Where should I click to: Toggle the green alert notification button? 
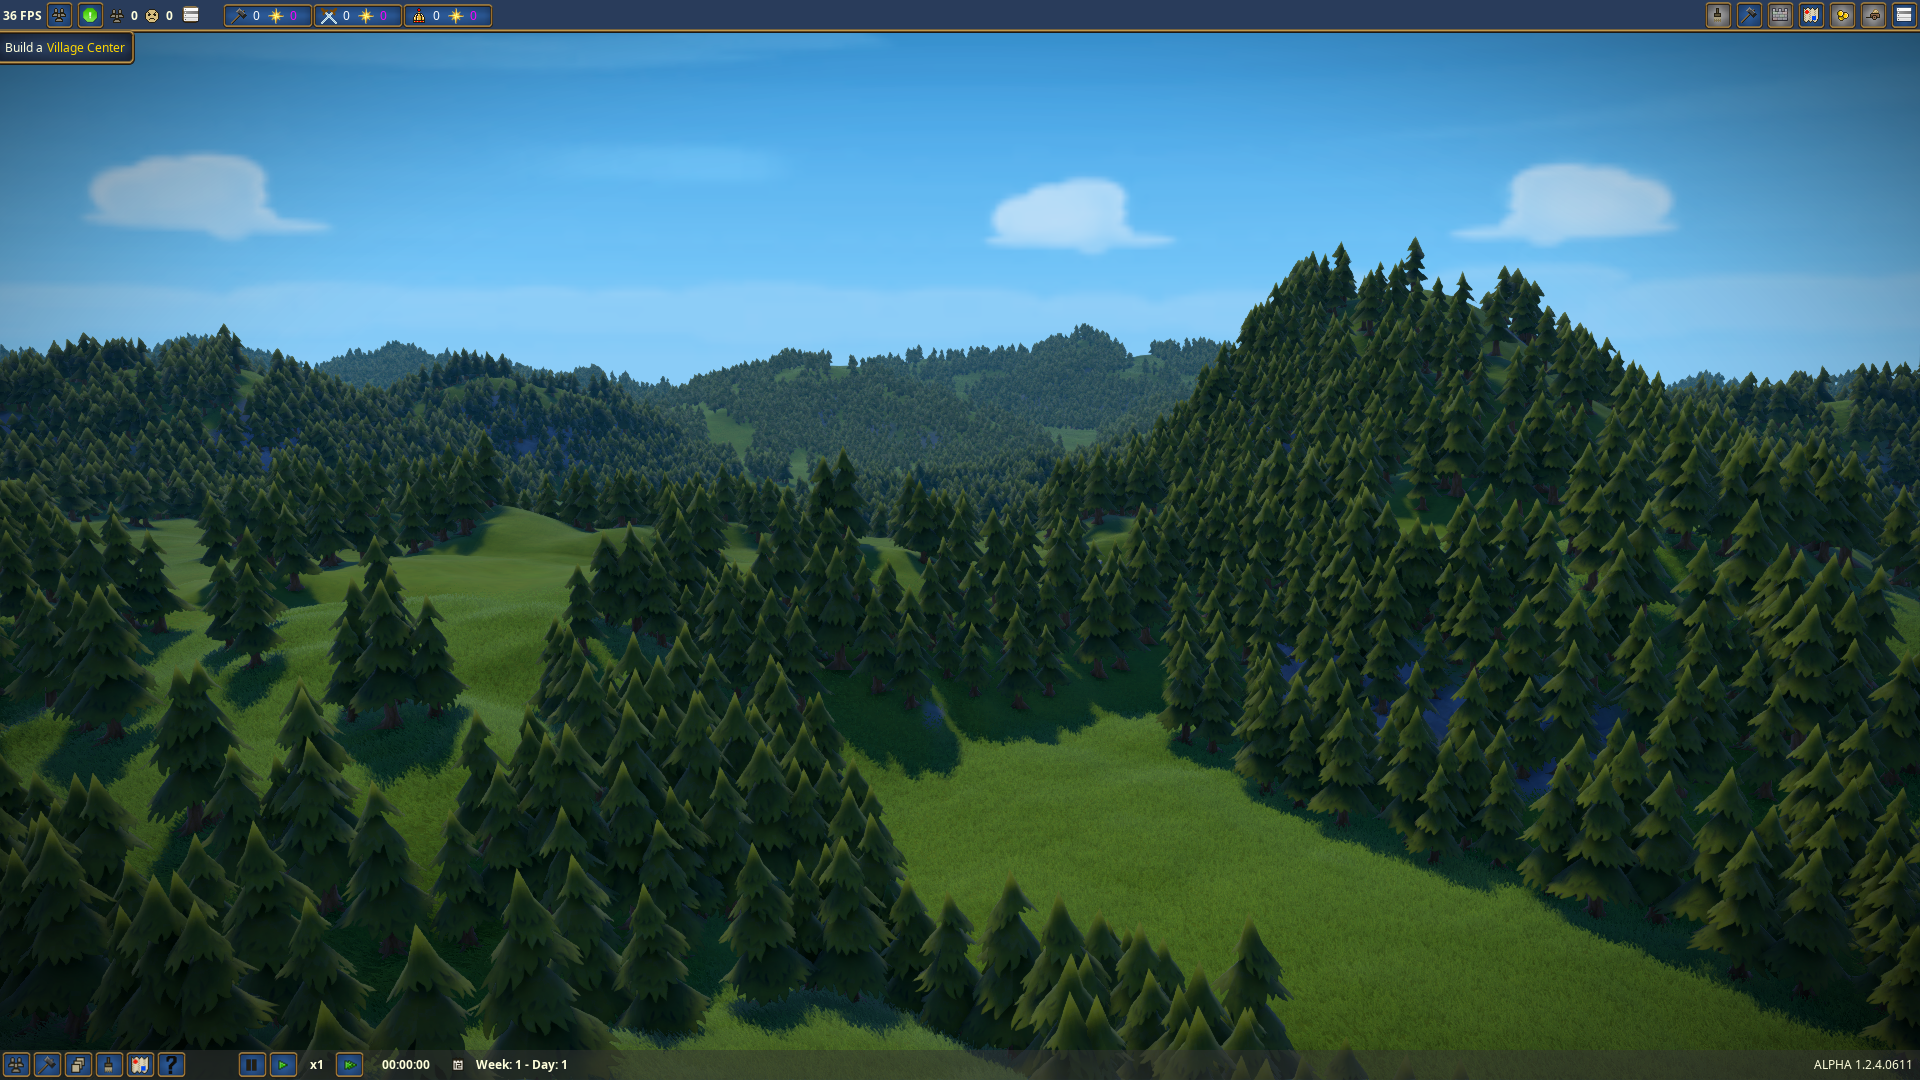(x=90, y=15)
